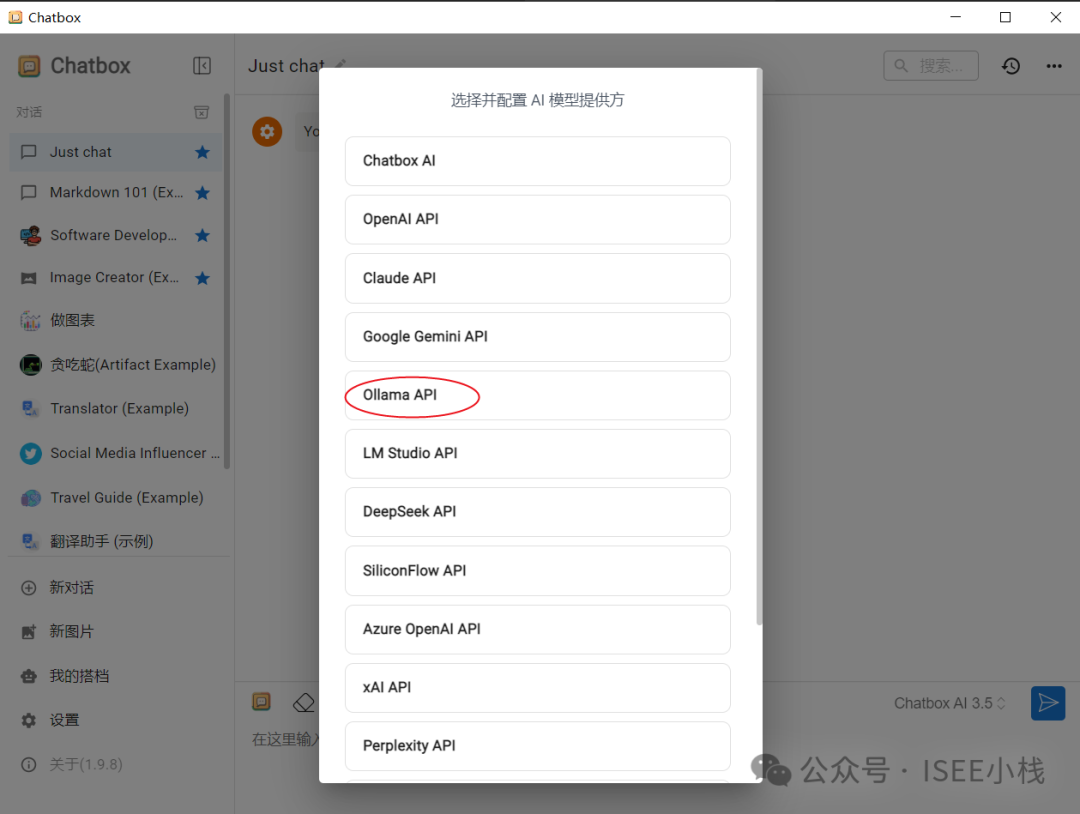Image resolution: width=1080 pixels, height=814 pixels.
Task: Toggle star on Markdown 101 conversation
Action: [202, 193]
